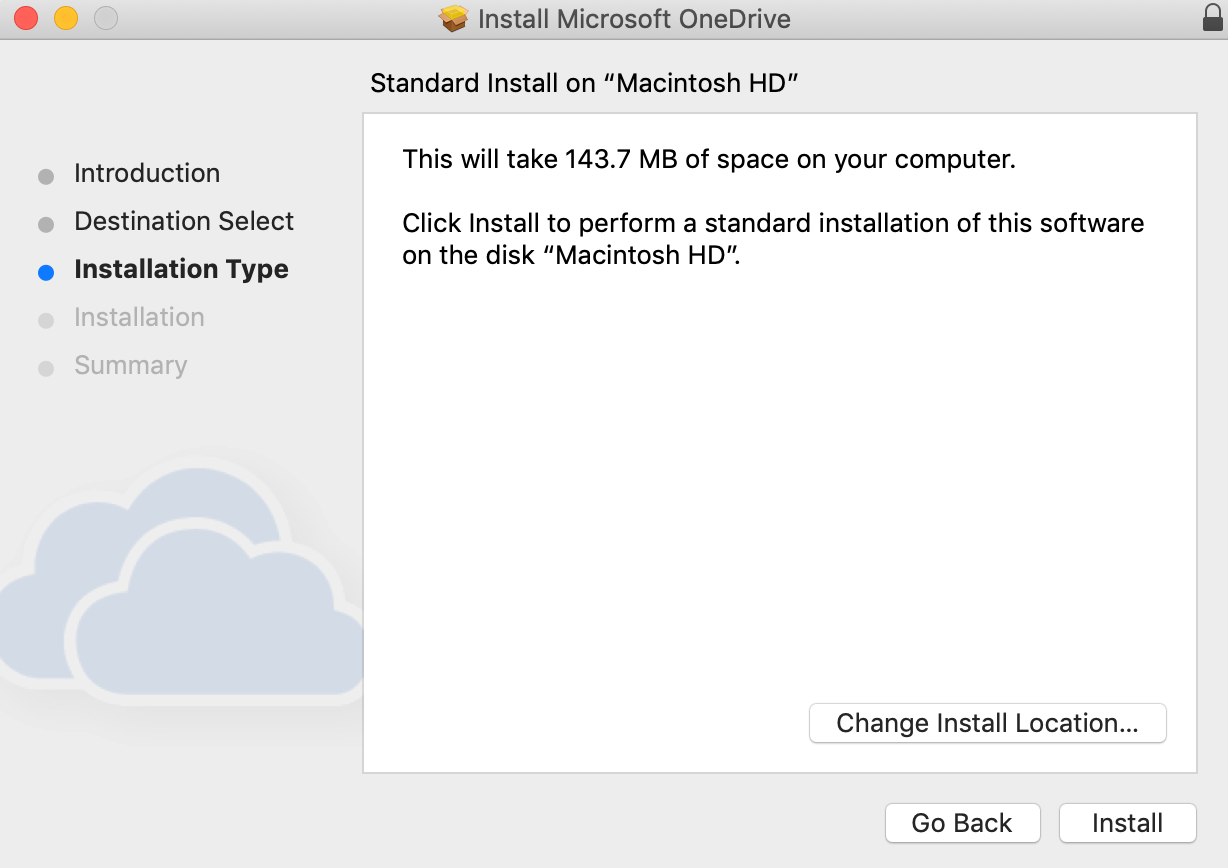Click the dimmed Summary step
The height and width of the screenshot is (868, 1228).
click(x=130, y=365)
